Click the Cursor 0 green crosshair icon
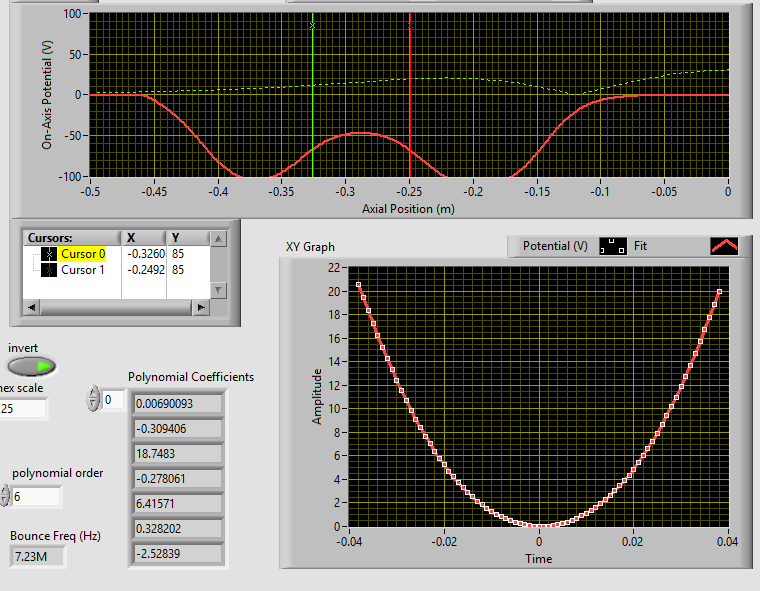 [x=50, y=254]
